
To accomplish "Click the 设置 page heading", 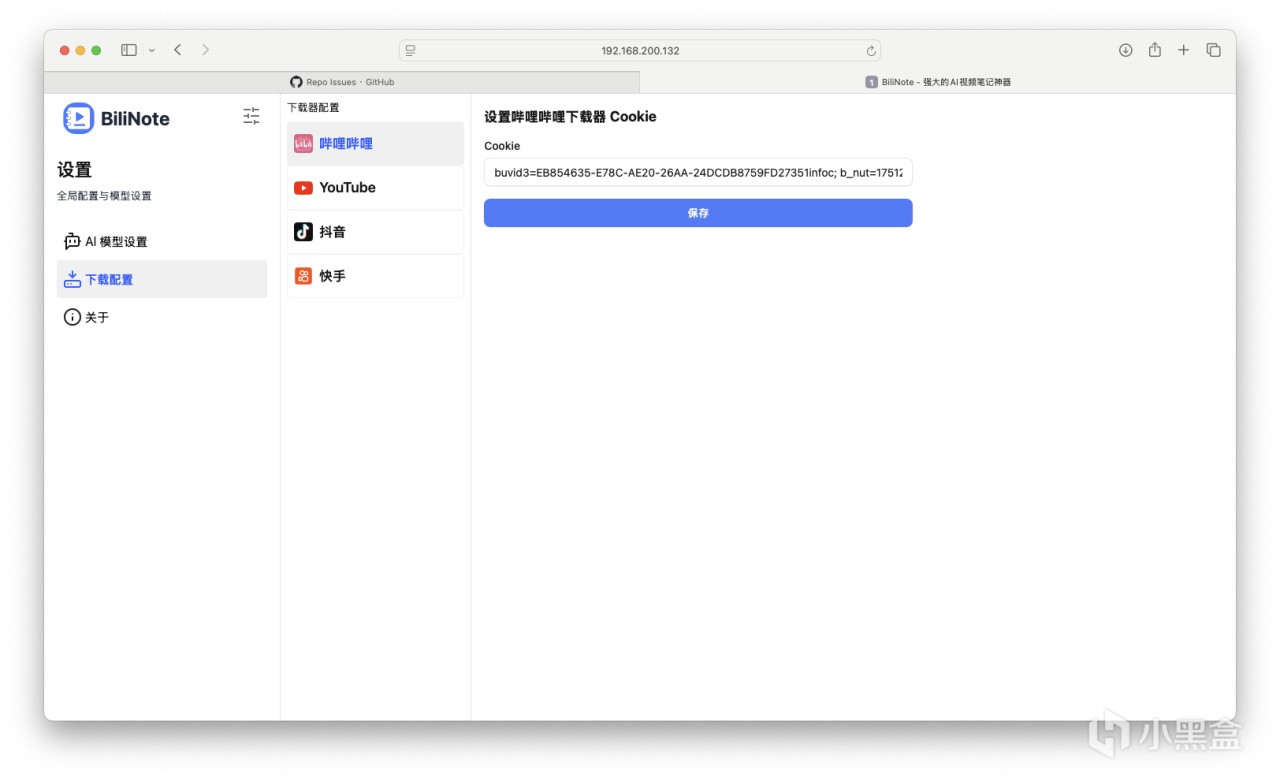I will click(x=75, y=170).
